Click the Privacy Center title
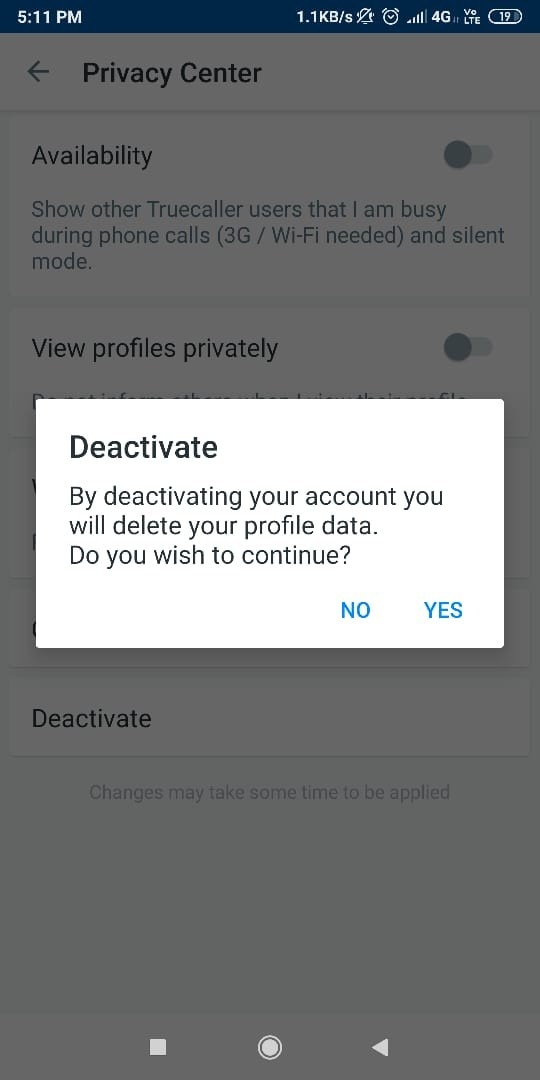The width and height of the screenshot is (540, 1080). point(172,72)
